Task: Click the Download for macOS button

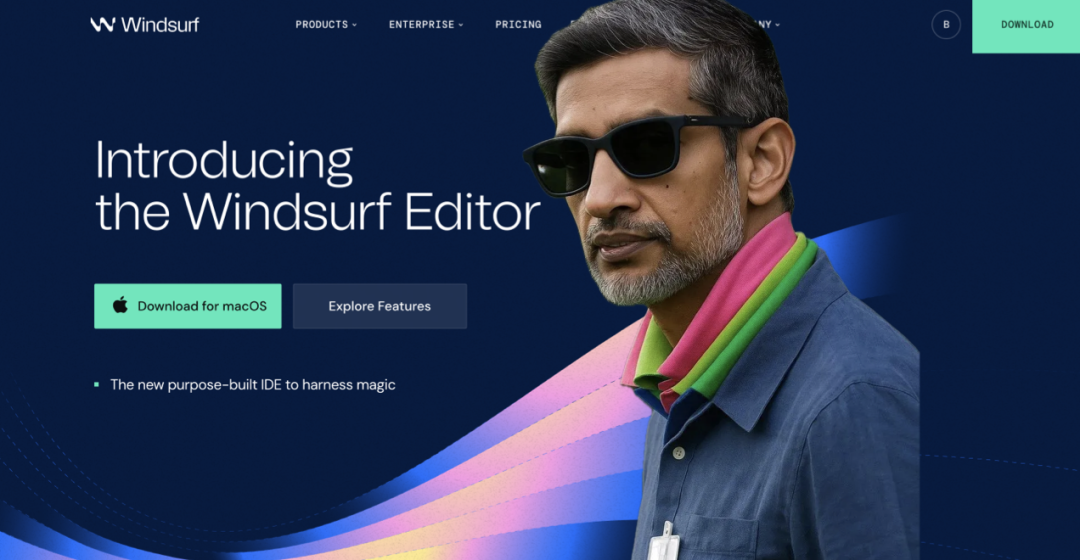Action: (188, 306)
